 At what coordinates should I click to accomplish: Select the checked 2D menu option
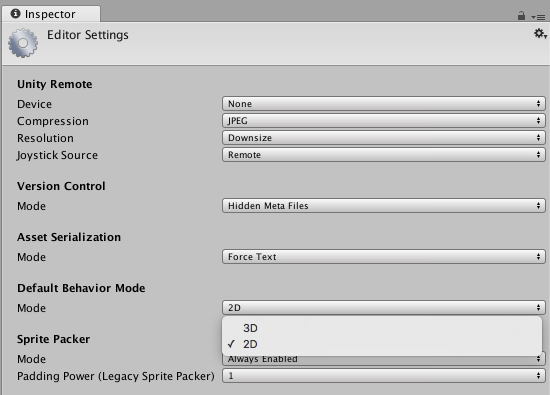(x=382, y=344)
